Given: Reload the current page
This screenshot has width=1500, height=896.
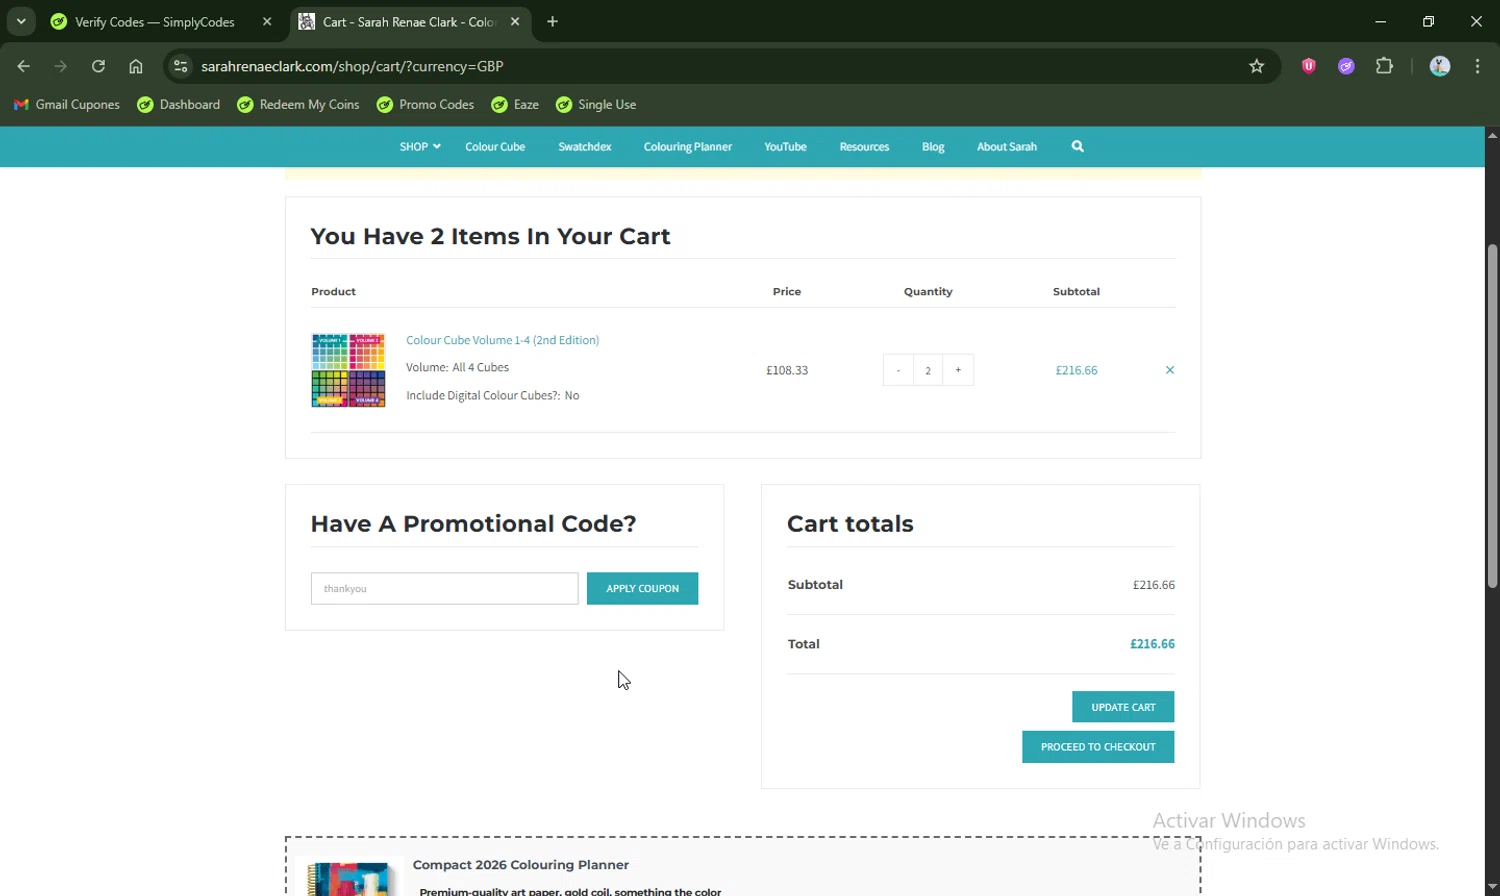Looking at the screenshot, I should 98,66.
